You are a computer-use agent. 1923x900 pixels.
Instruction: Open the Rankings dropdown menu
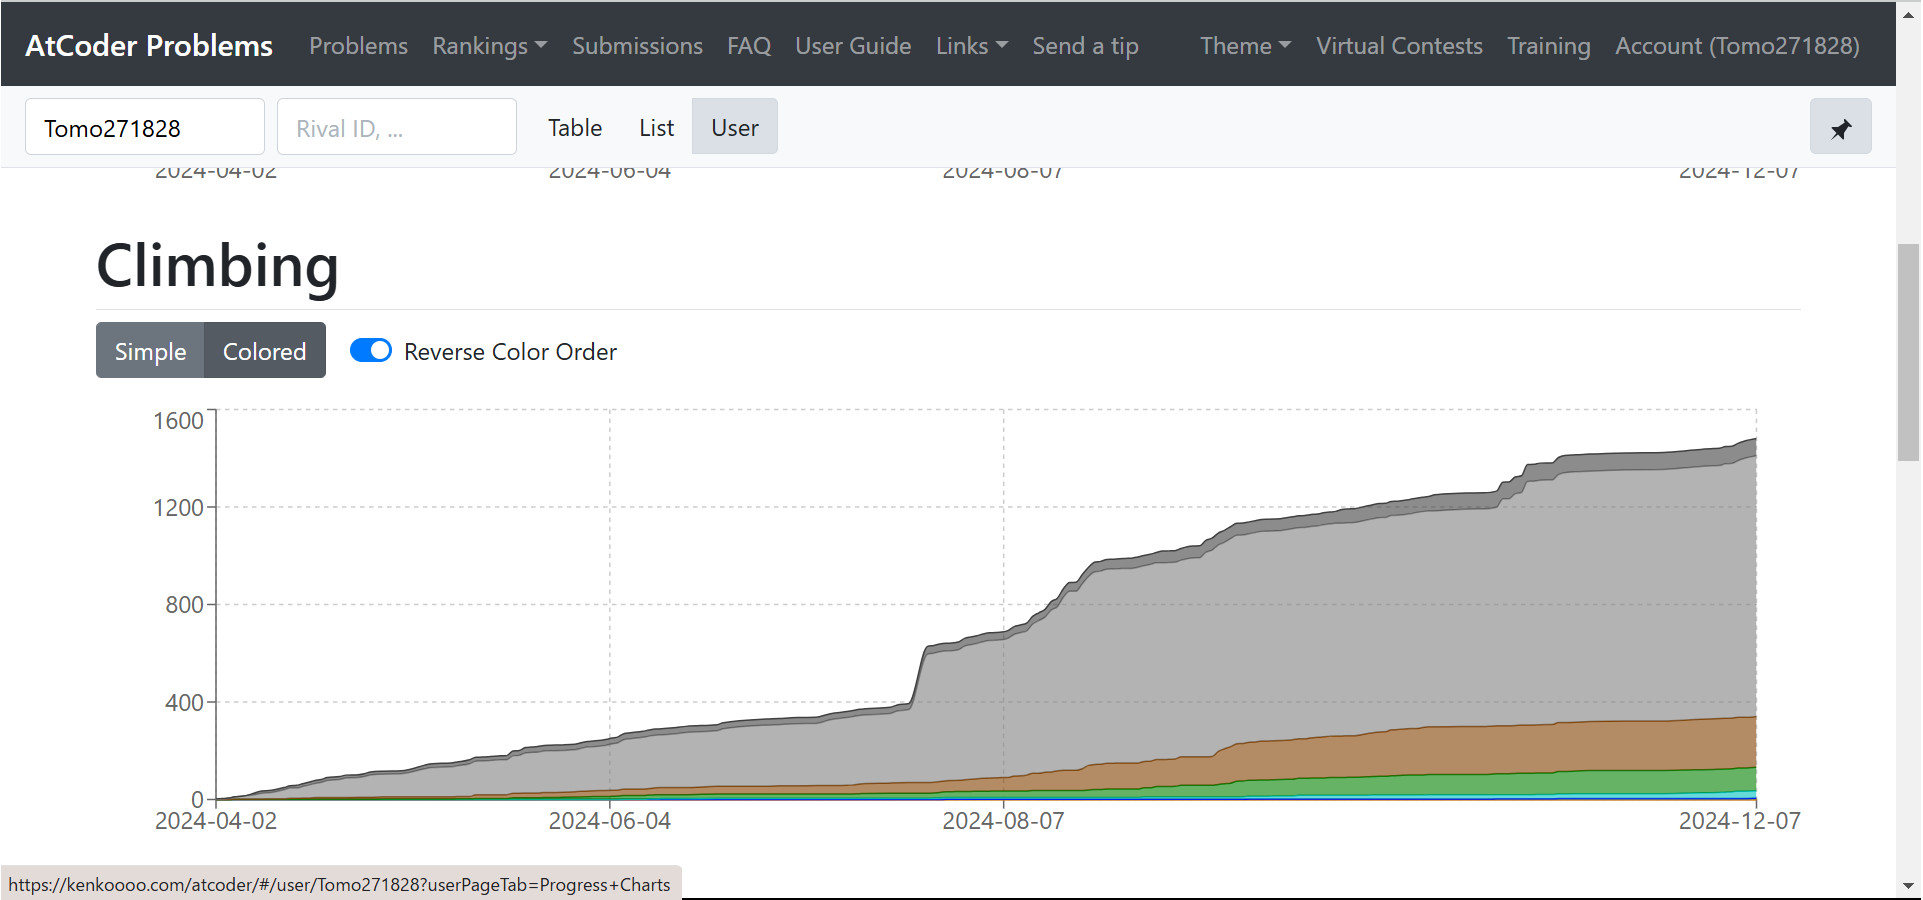[x=490, y=46]
